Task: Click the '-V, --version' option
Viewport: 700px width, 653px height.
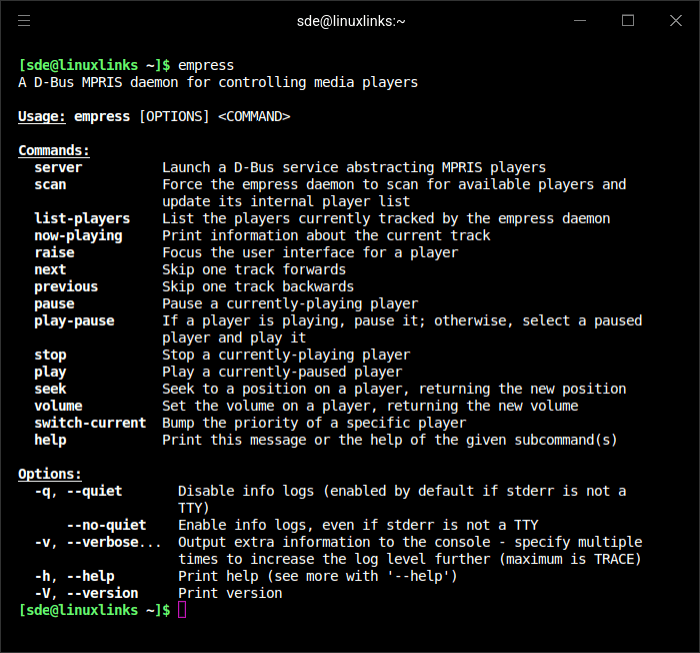Action: tap(86, 593)
